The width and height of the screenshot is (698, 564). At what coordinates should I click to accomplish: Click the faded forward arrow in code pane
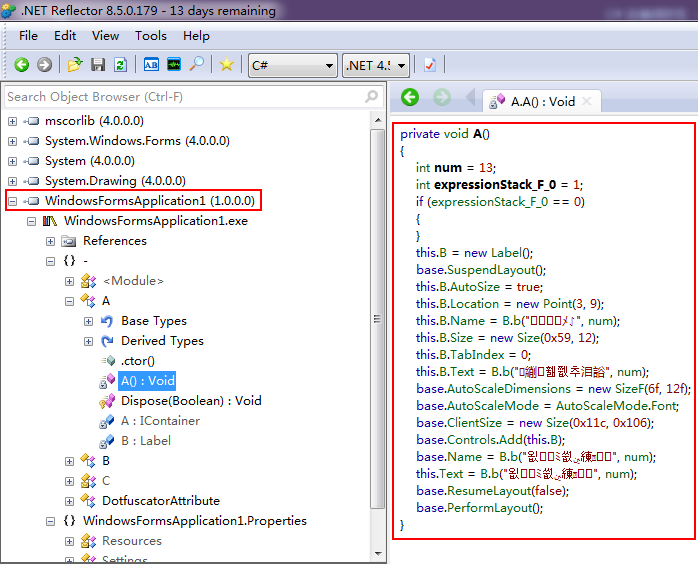tap(442, 97)
